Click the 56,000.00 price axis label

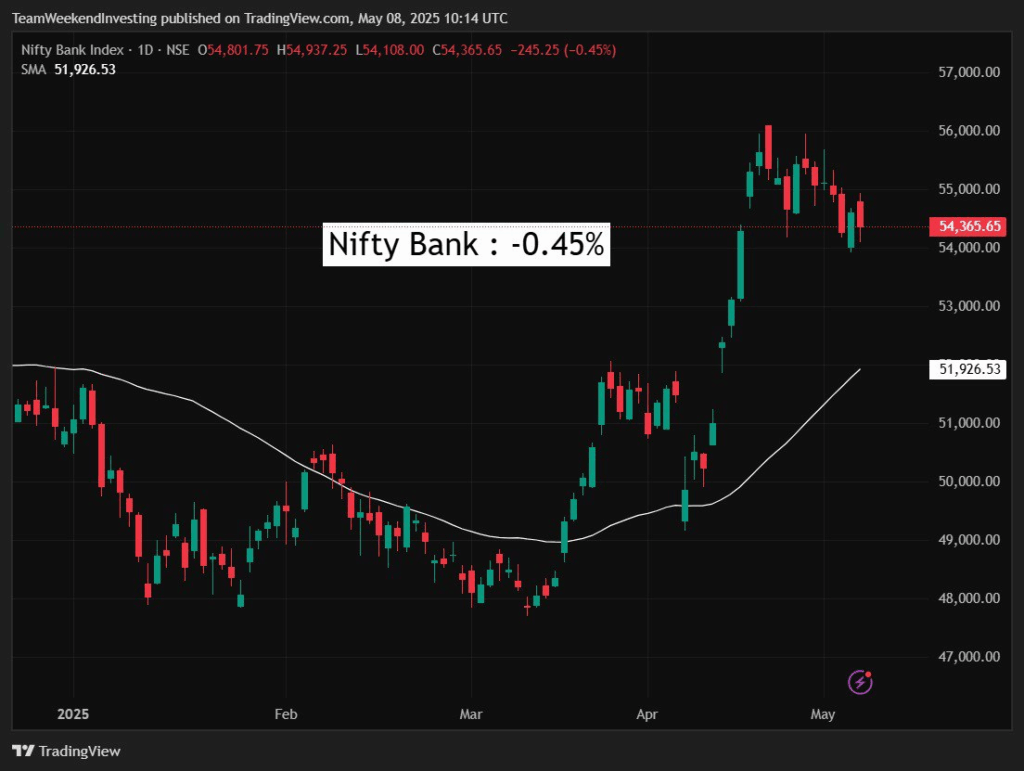[x=969, y=131]
